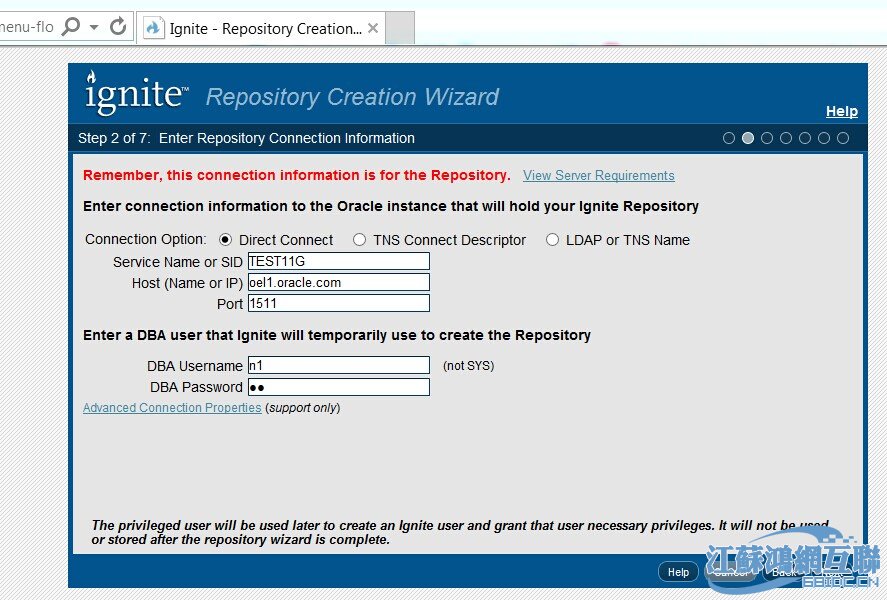Click the fifth wizard step indicator circle
This screenshot has height=600, width=887.
click(x=805, y=138)
